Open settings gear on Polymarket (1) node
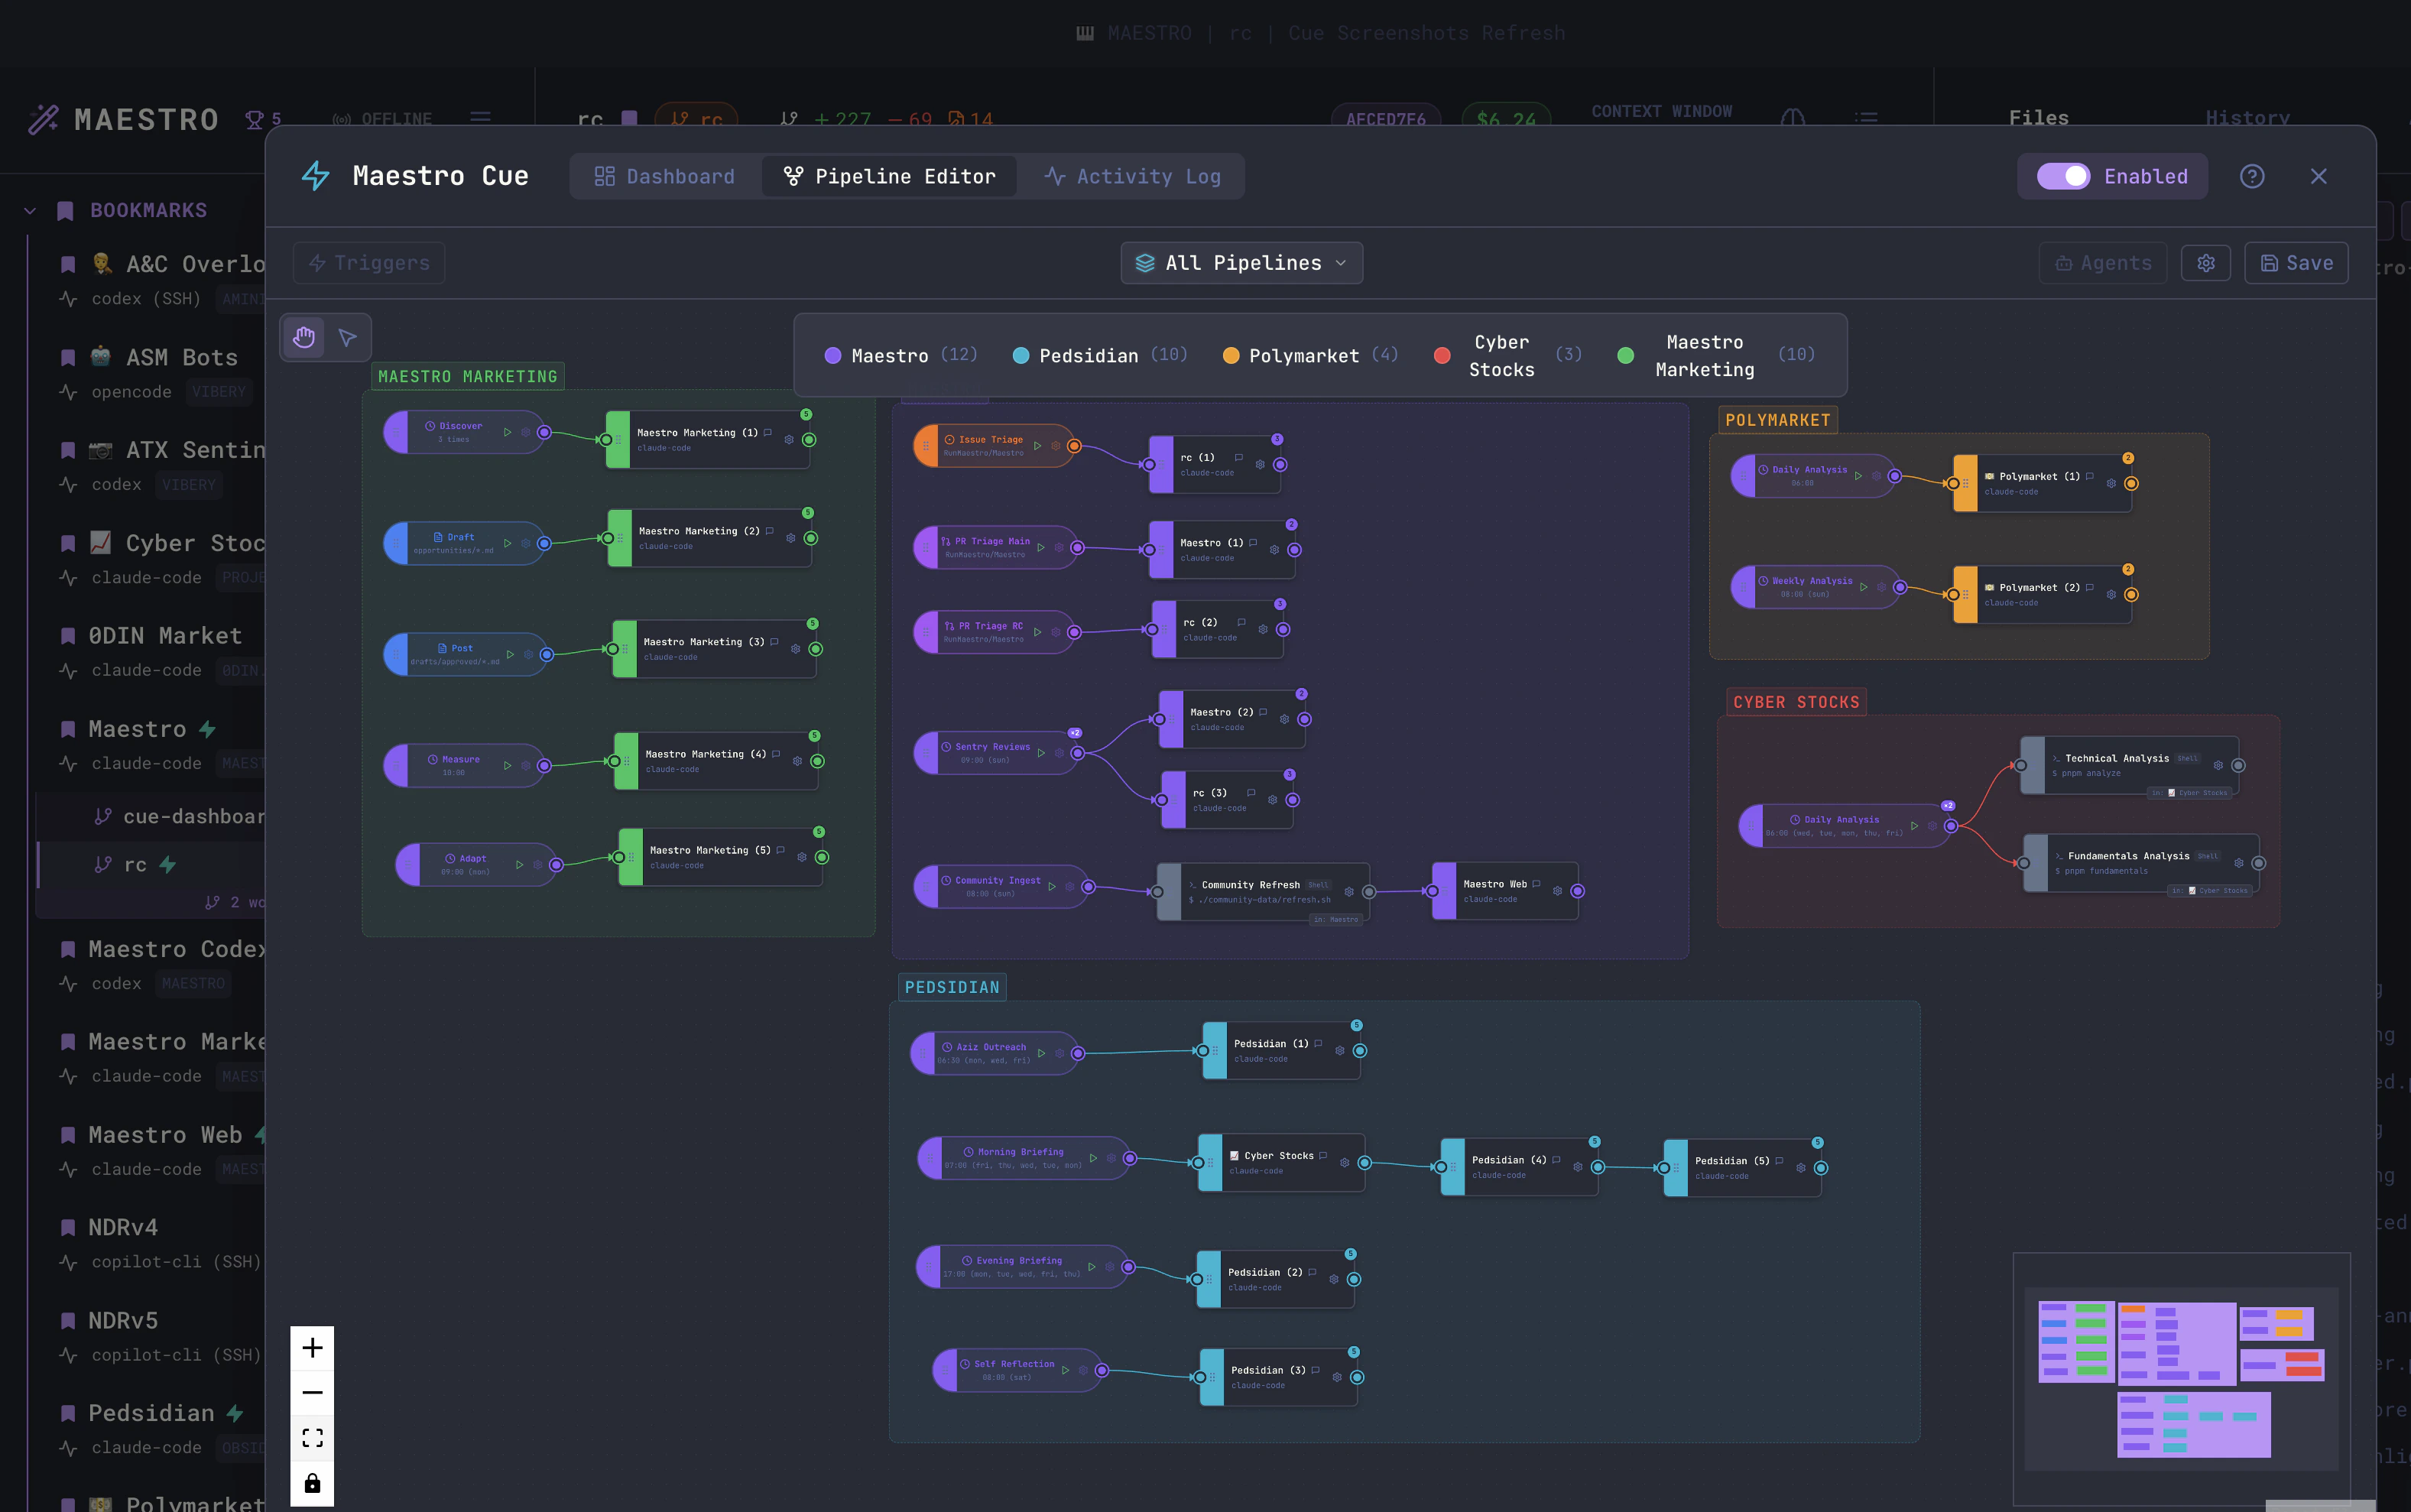 [2111, 484]
